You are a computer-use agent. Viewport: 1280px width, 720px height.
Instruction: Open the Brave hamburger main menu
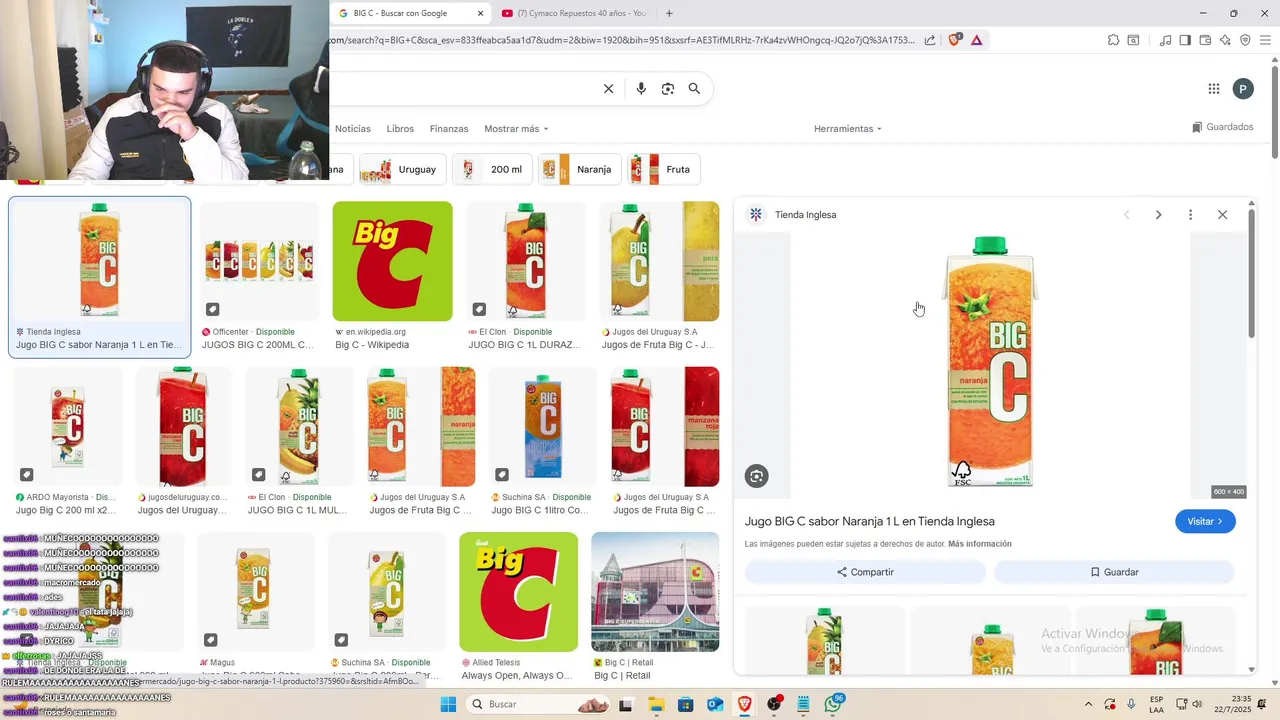(1266, 40)
